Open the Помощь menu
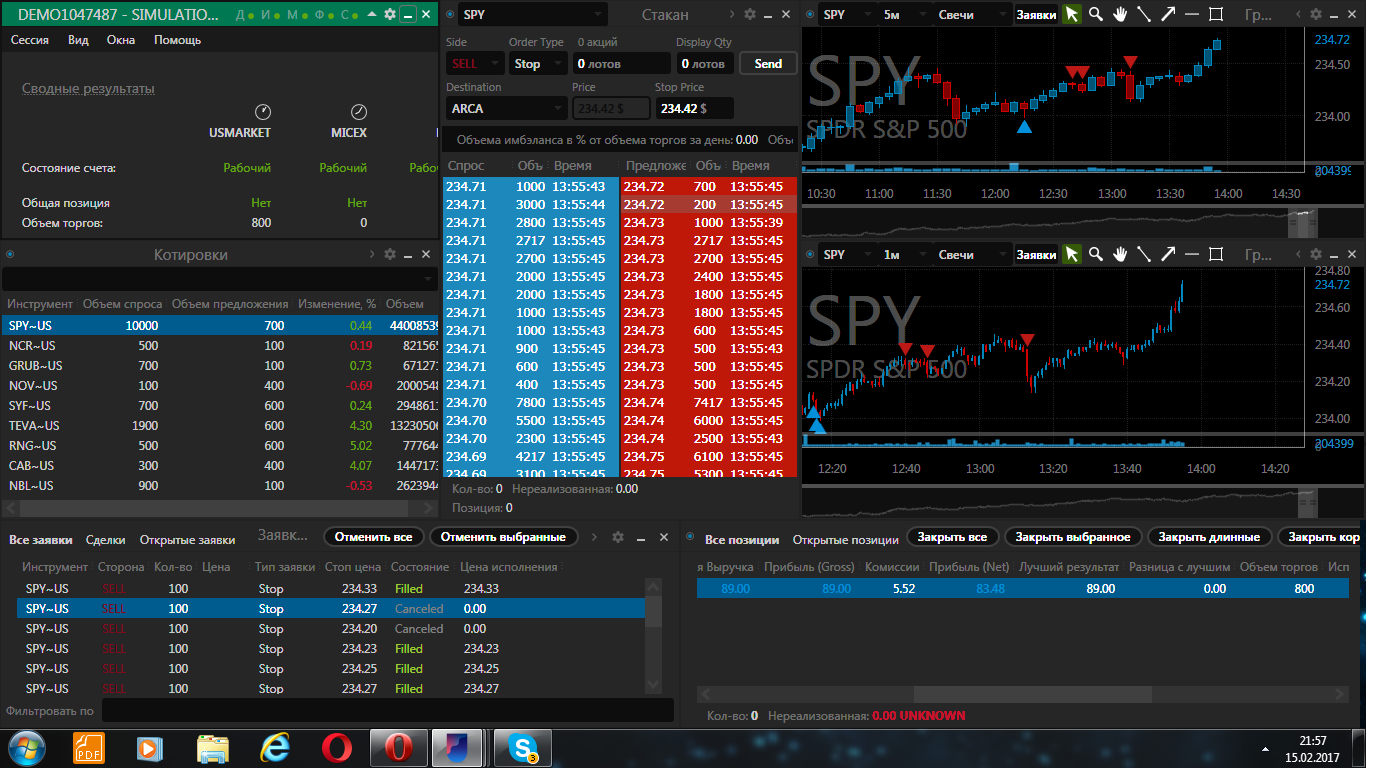Screen dimensions: 1382x768 (177, 40)
